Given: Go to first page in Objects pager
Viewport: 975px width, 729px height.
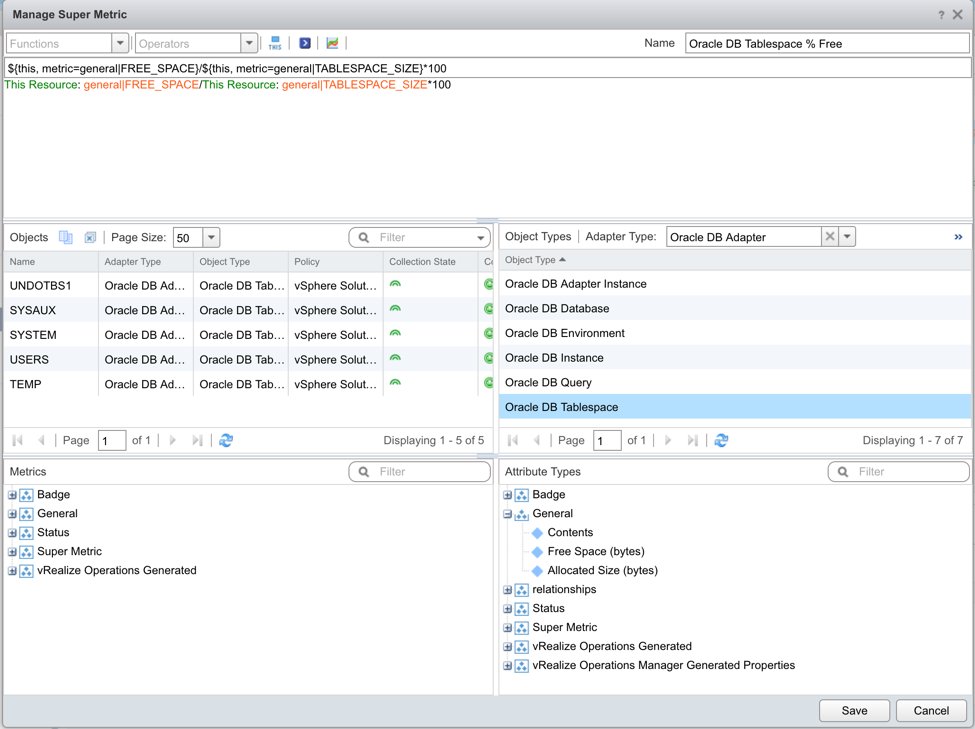Looking at the screenshot, I should (x=17, y=440).
